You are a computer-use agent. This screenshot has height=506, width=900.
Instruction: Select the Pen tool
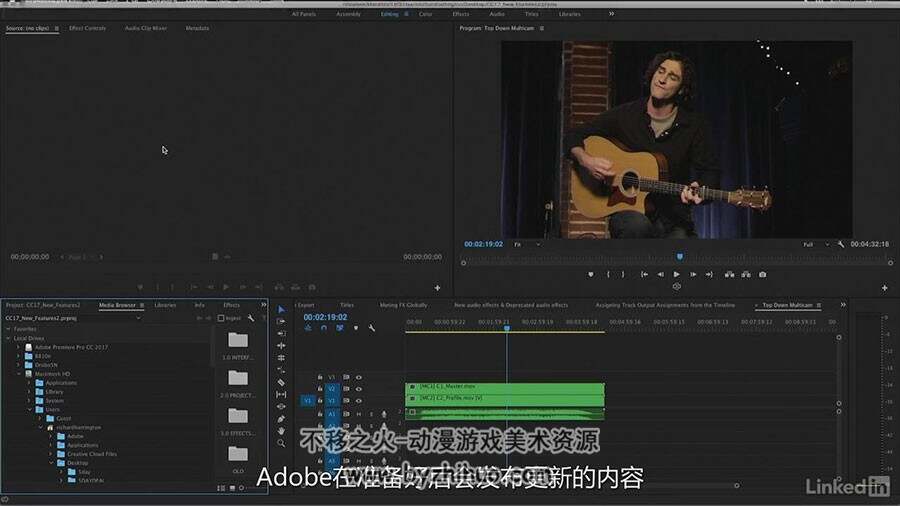point(281,419)
